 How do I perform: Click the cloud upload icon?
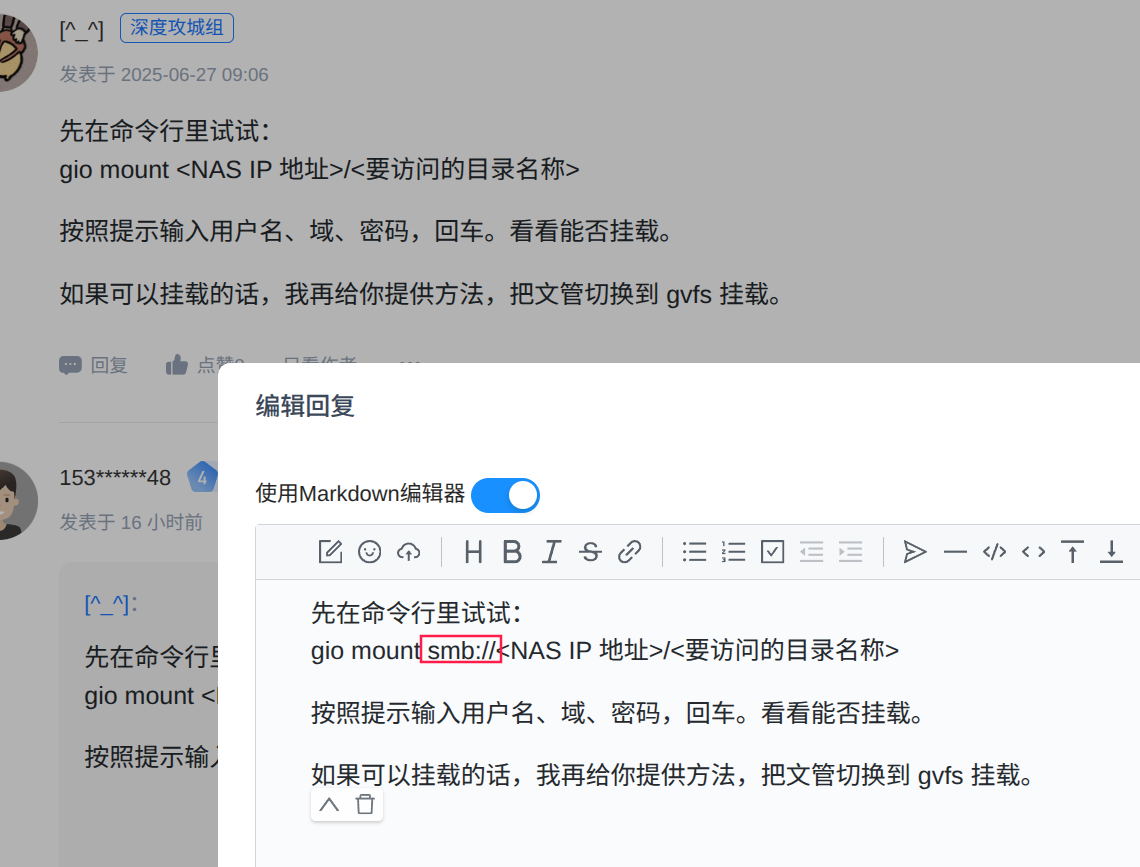(409, 552)
